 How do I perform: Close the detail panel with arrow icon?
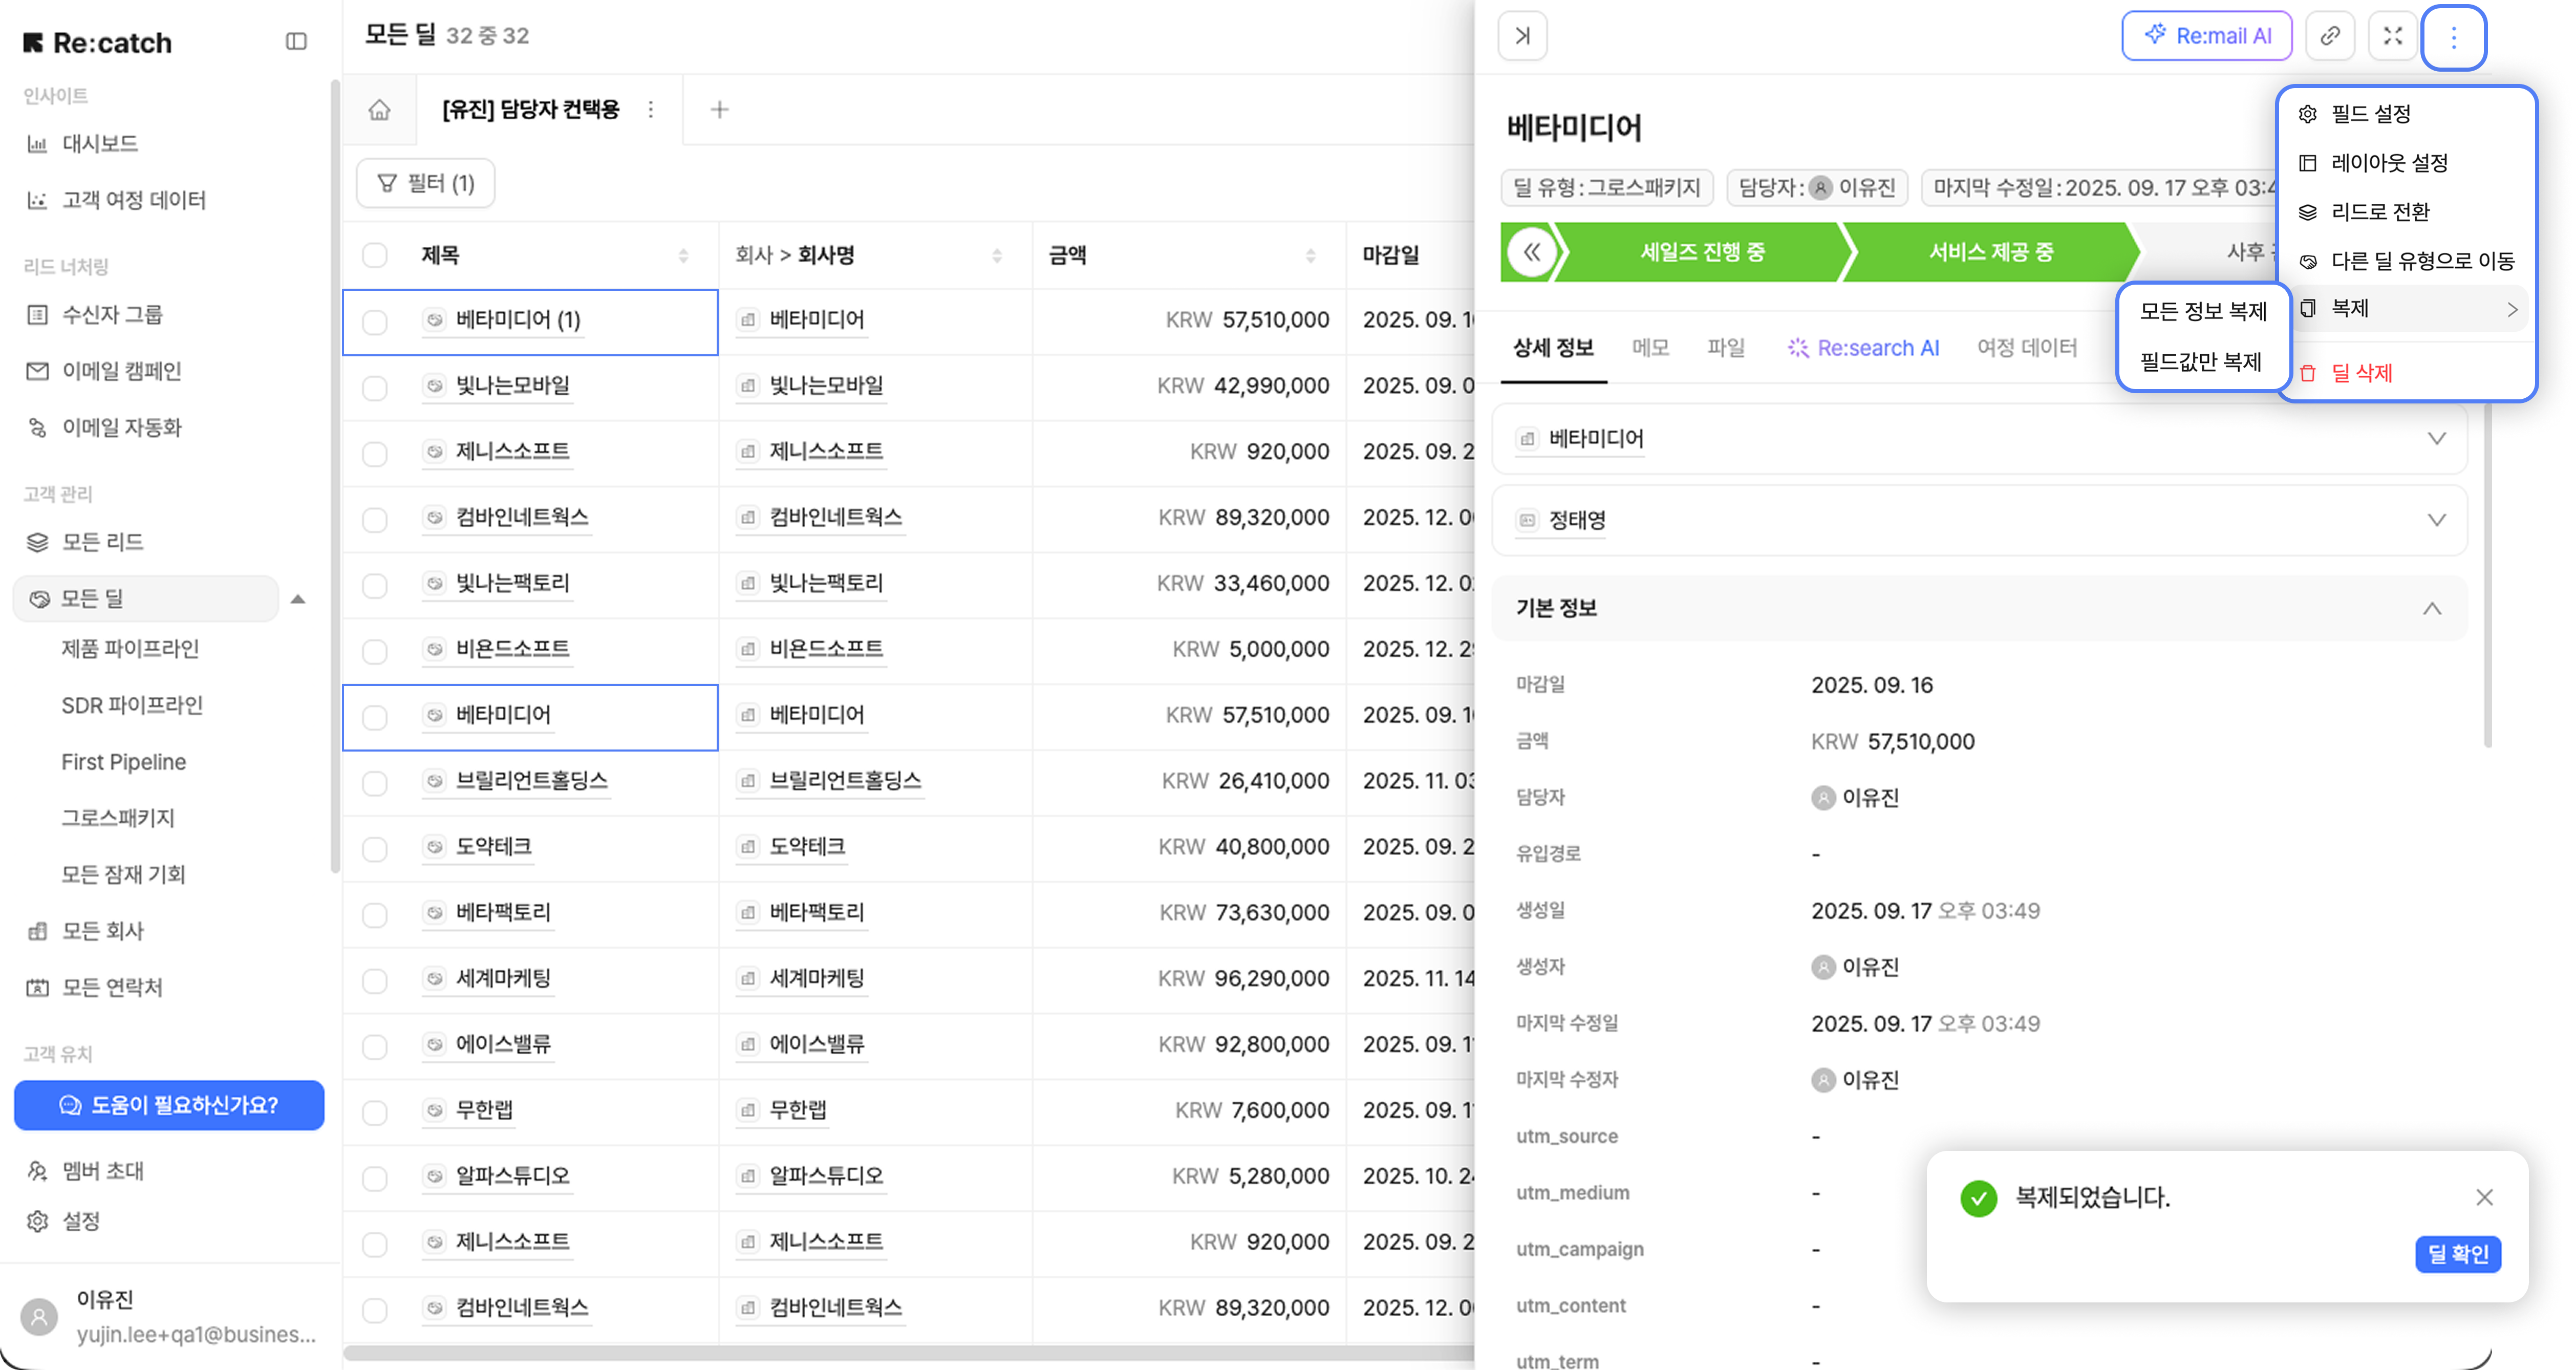[x=1522, y=36]
